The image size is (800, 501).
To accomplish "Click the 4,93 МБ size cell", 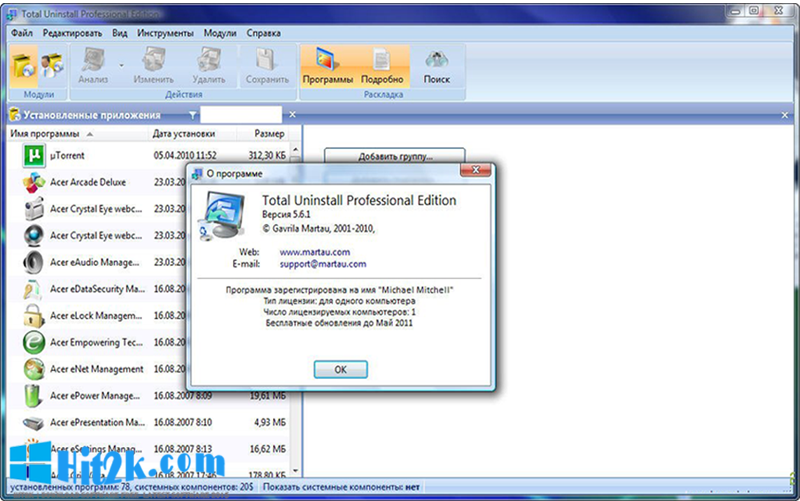I will (x=270, y=422).
